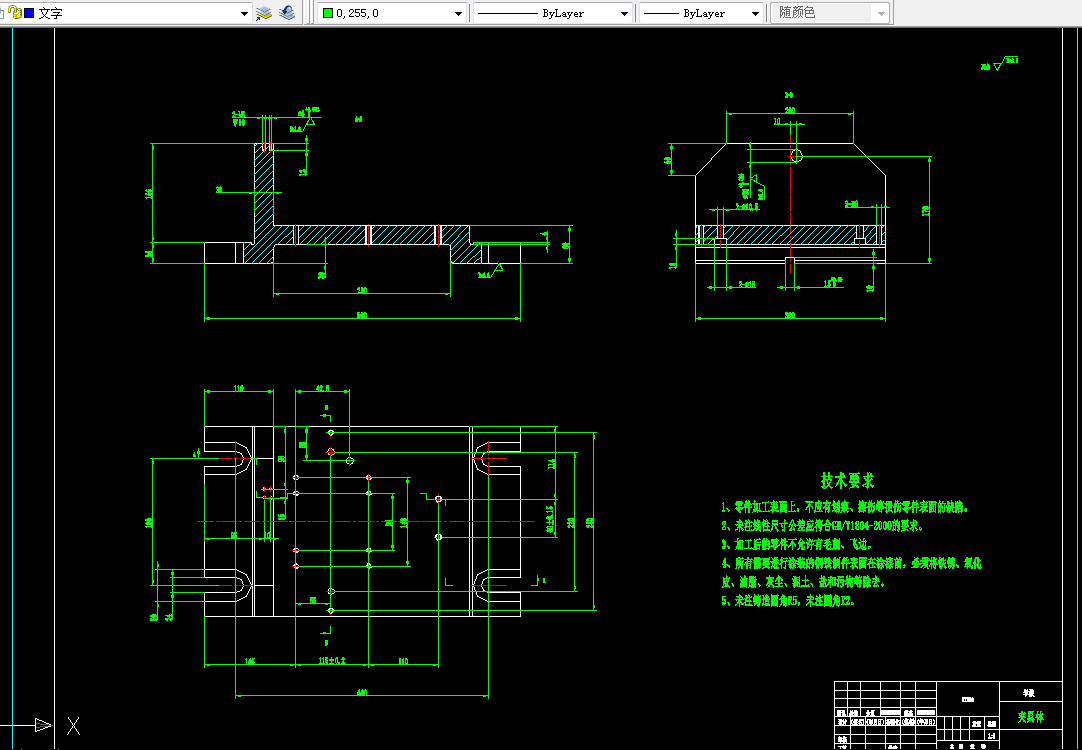Select the 技术要求 heading text

pyautogui.click(x=848, y=481)
